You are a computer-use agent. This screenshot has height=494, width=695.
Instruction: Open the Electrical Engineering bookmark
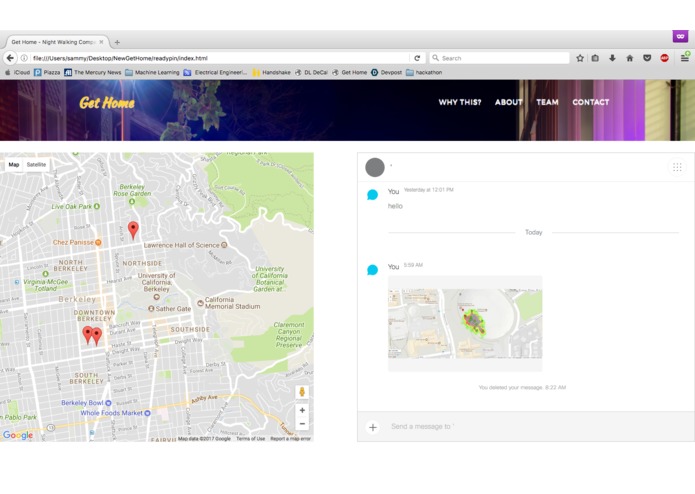[x=215, y=72]
